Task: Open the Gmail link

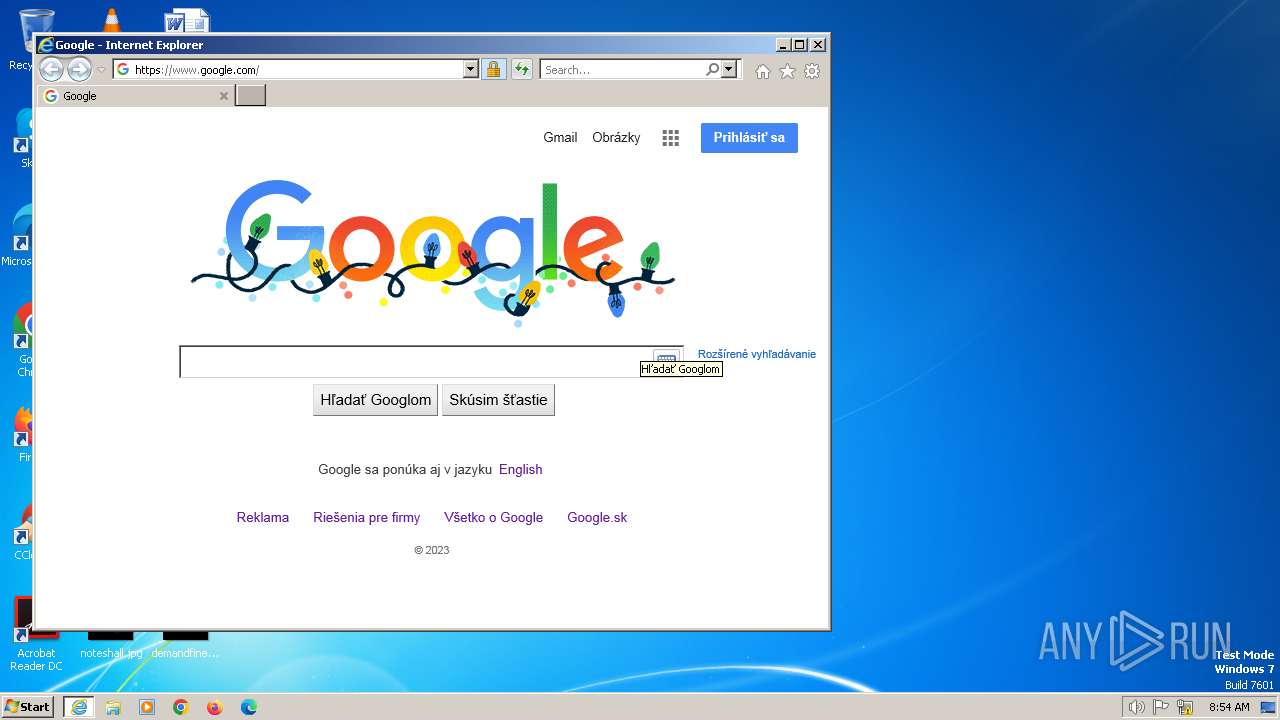Action: coord(560,138)
